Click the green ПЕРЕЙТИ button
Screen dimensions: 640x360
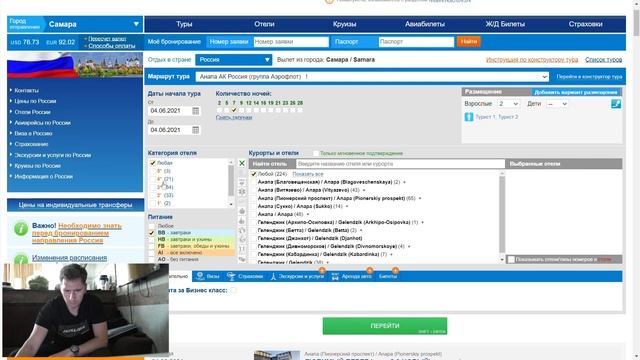pyautogui.click(x=385, y=326)
